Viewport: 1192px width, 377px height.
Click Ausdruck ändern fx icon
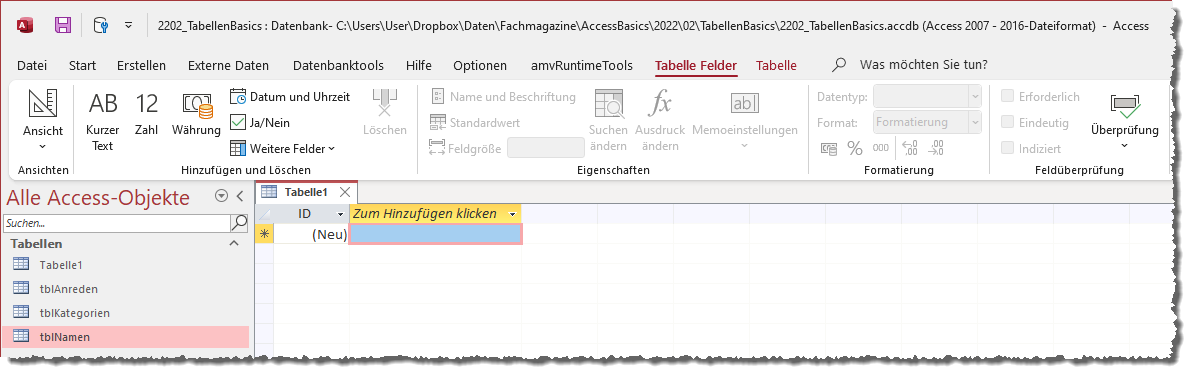[660, 120]
